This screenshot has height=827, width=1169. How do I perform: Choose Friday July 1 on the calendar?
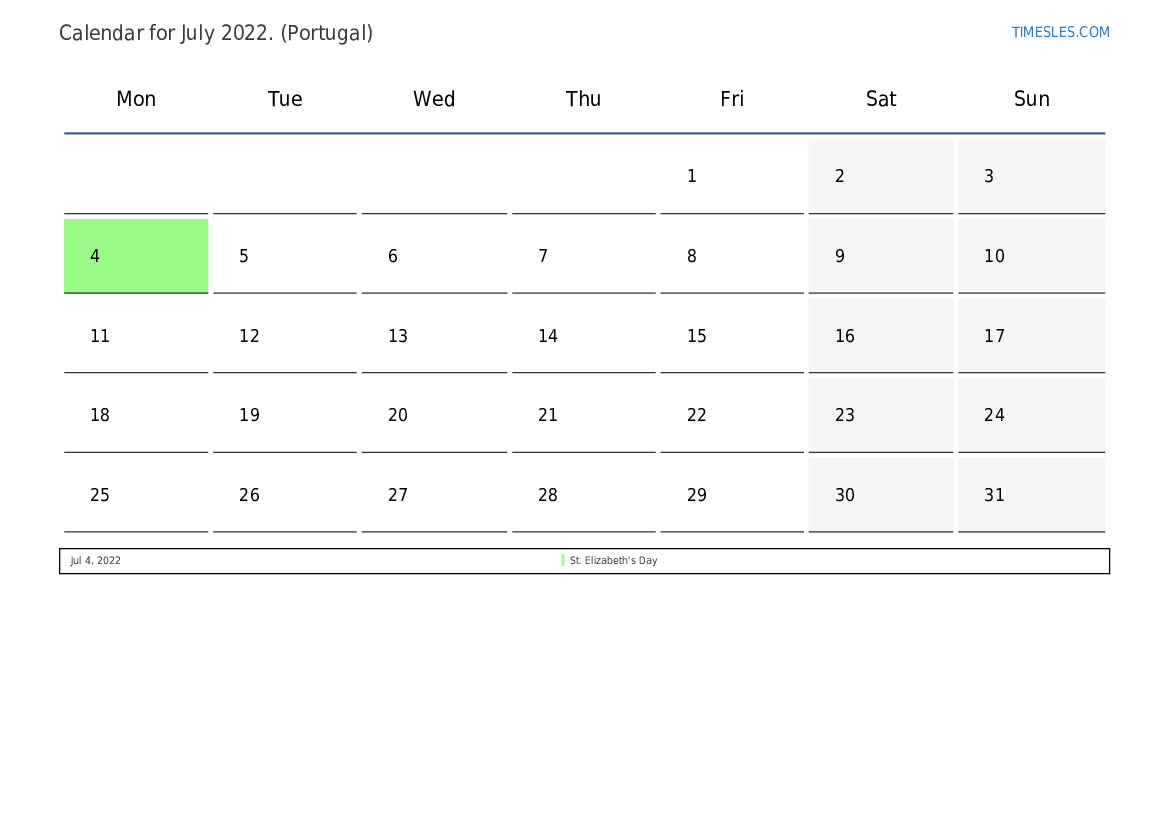click(732, 176)
